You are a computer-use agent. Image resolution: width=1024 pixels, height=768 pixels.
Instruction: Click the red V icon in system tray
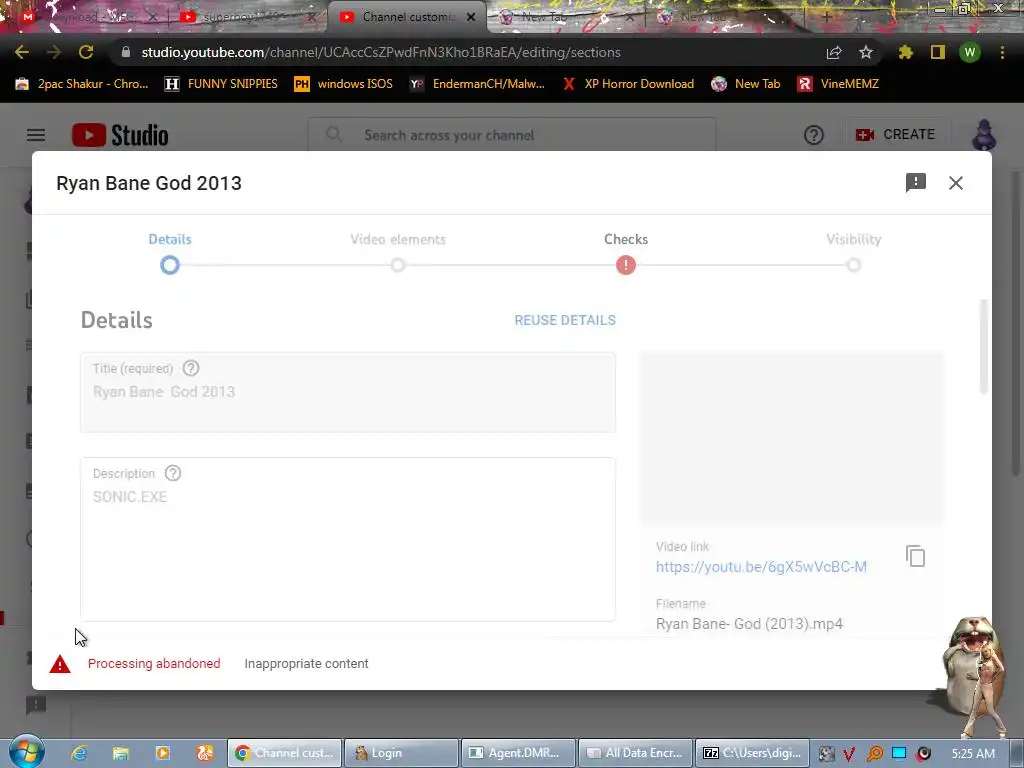(x=849, y=754)
